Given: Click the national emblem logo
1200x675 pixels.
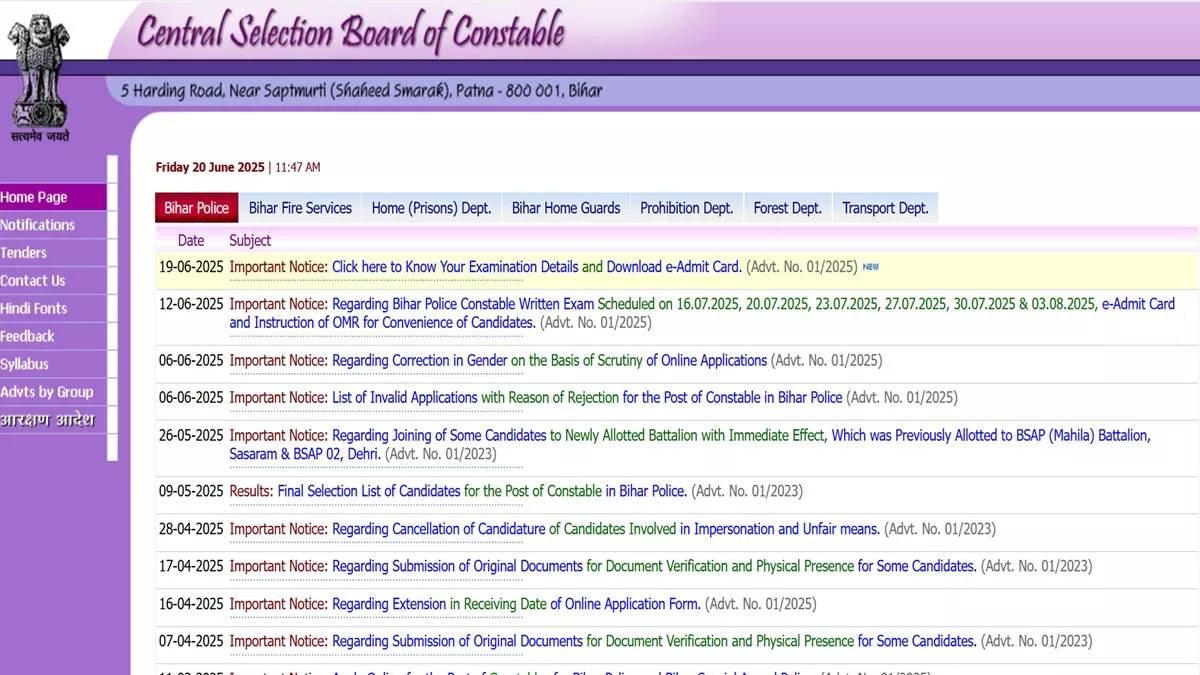Looking at the screenshot, I should (40, 77).
